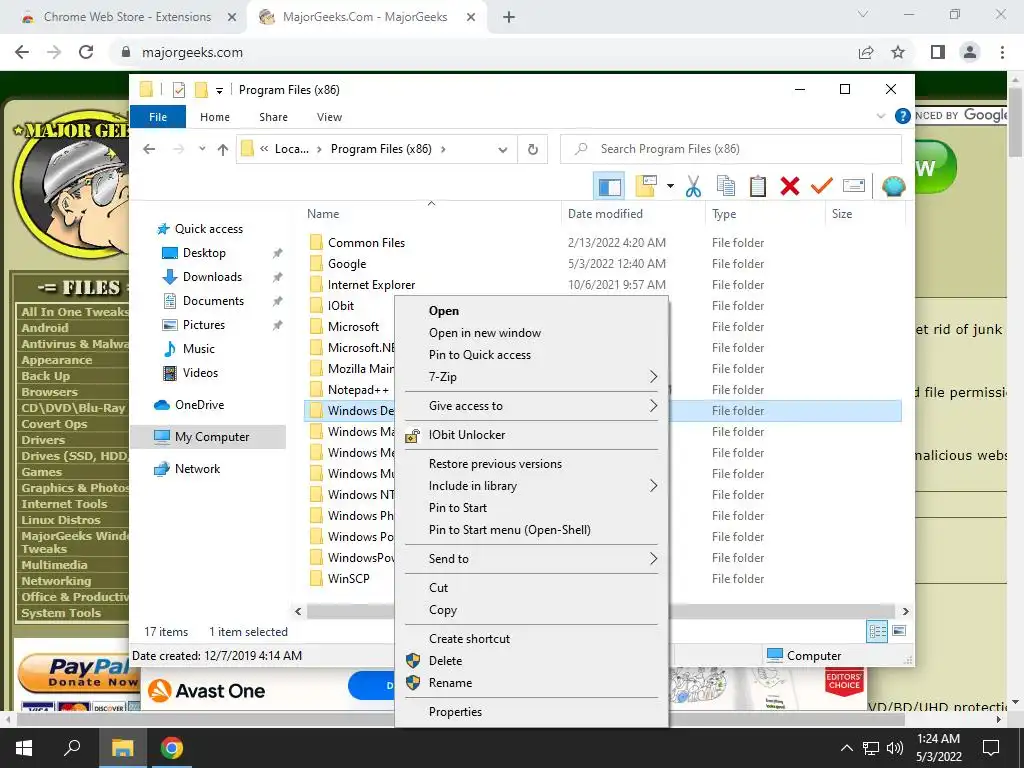Expand the Send to submenu
This screenshot has height=768, width=1024.
tap(532, 559)
